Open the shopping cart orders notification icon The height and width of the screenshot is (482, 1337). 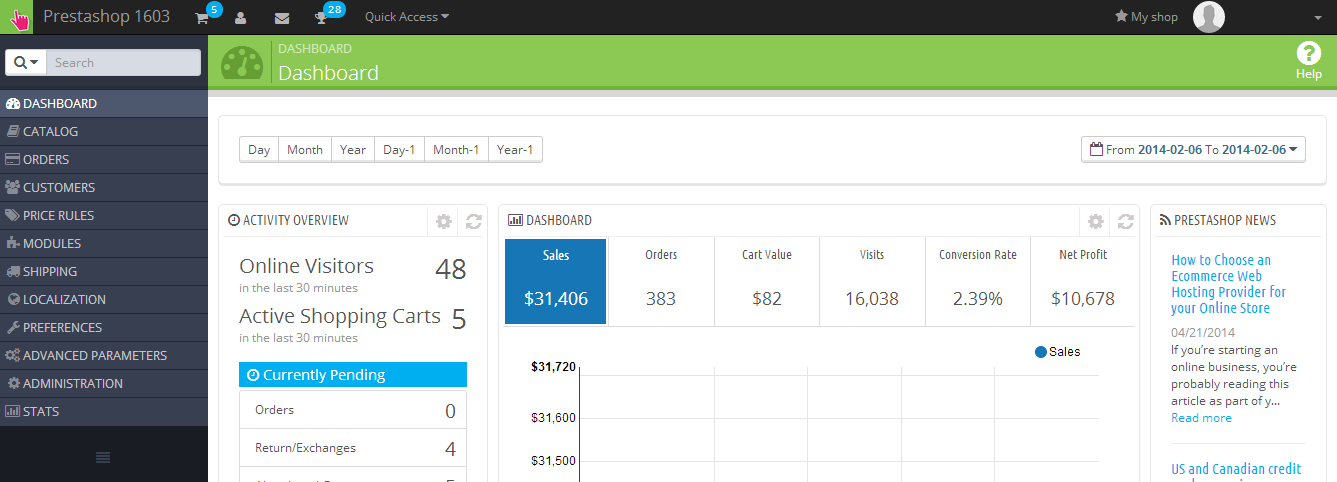point(202,18)
